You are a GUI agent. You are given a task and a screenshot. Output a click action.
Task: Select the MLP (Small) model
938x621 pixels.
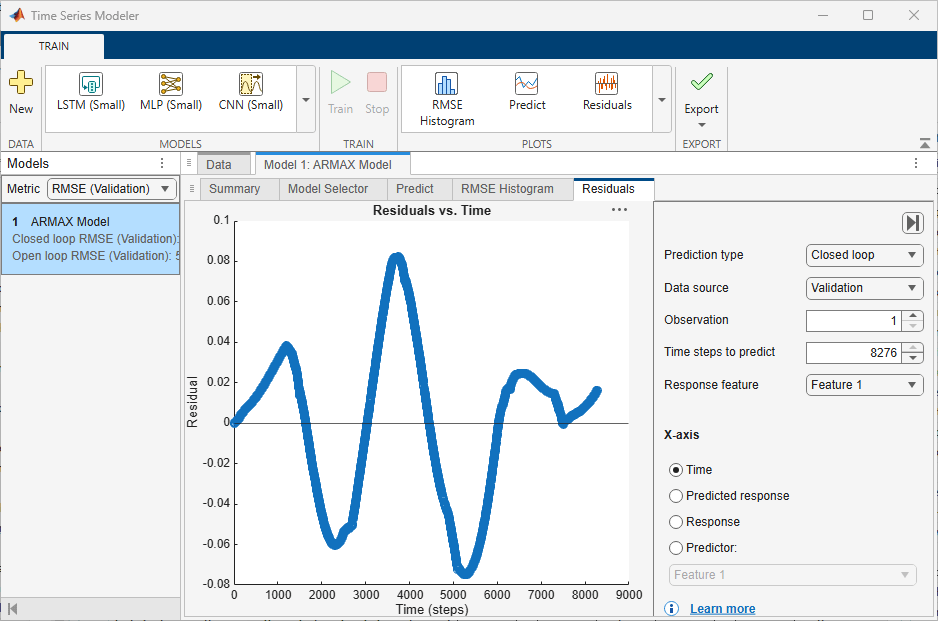pyautogui.click(x=171, y=92)
